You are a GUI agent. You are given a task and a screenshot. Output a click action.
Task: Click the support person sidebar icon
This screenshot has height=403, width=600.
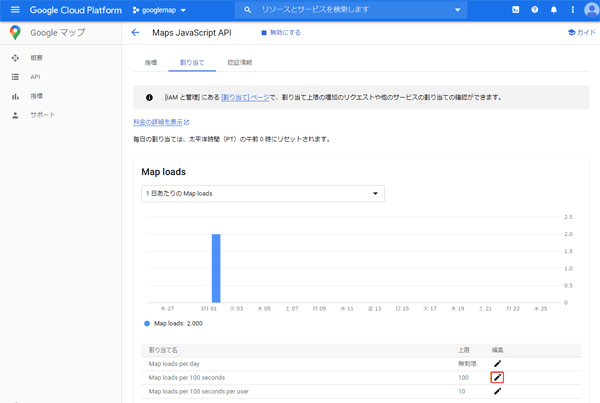tap(15, 115)
